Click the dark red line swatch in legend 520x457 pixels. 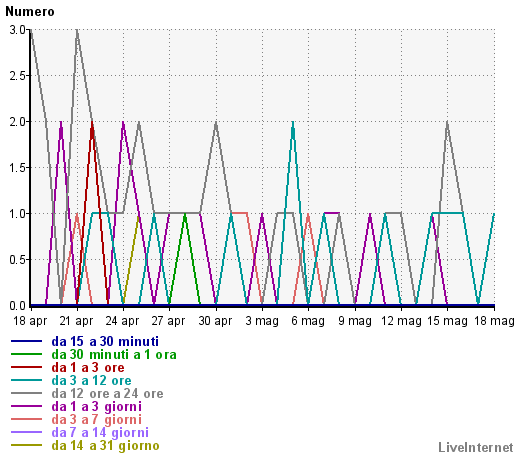26,367
